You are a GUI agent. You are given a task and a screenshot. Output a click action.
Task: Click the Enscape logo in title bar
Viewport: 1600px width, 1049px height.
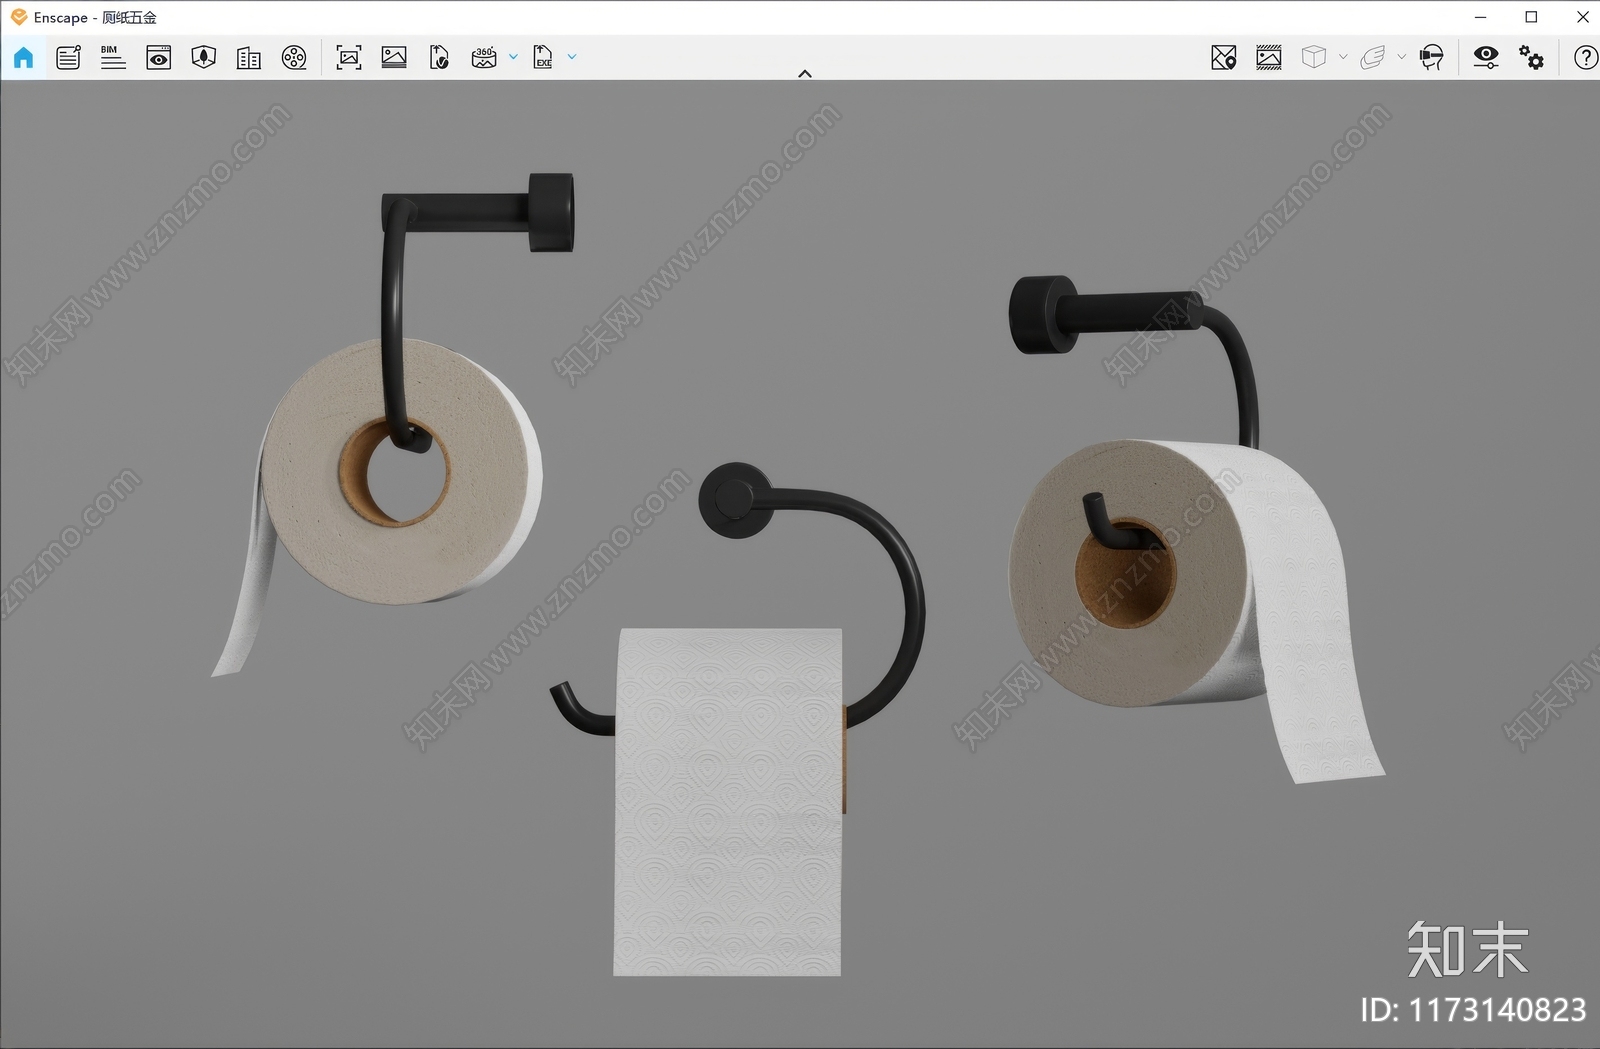pos(19,17)
